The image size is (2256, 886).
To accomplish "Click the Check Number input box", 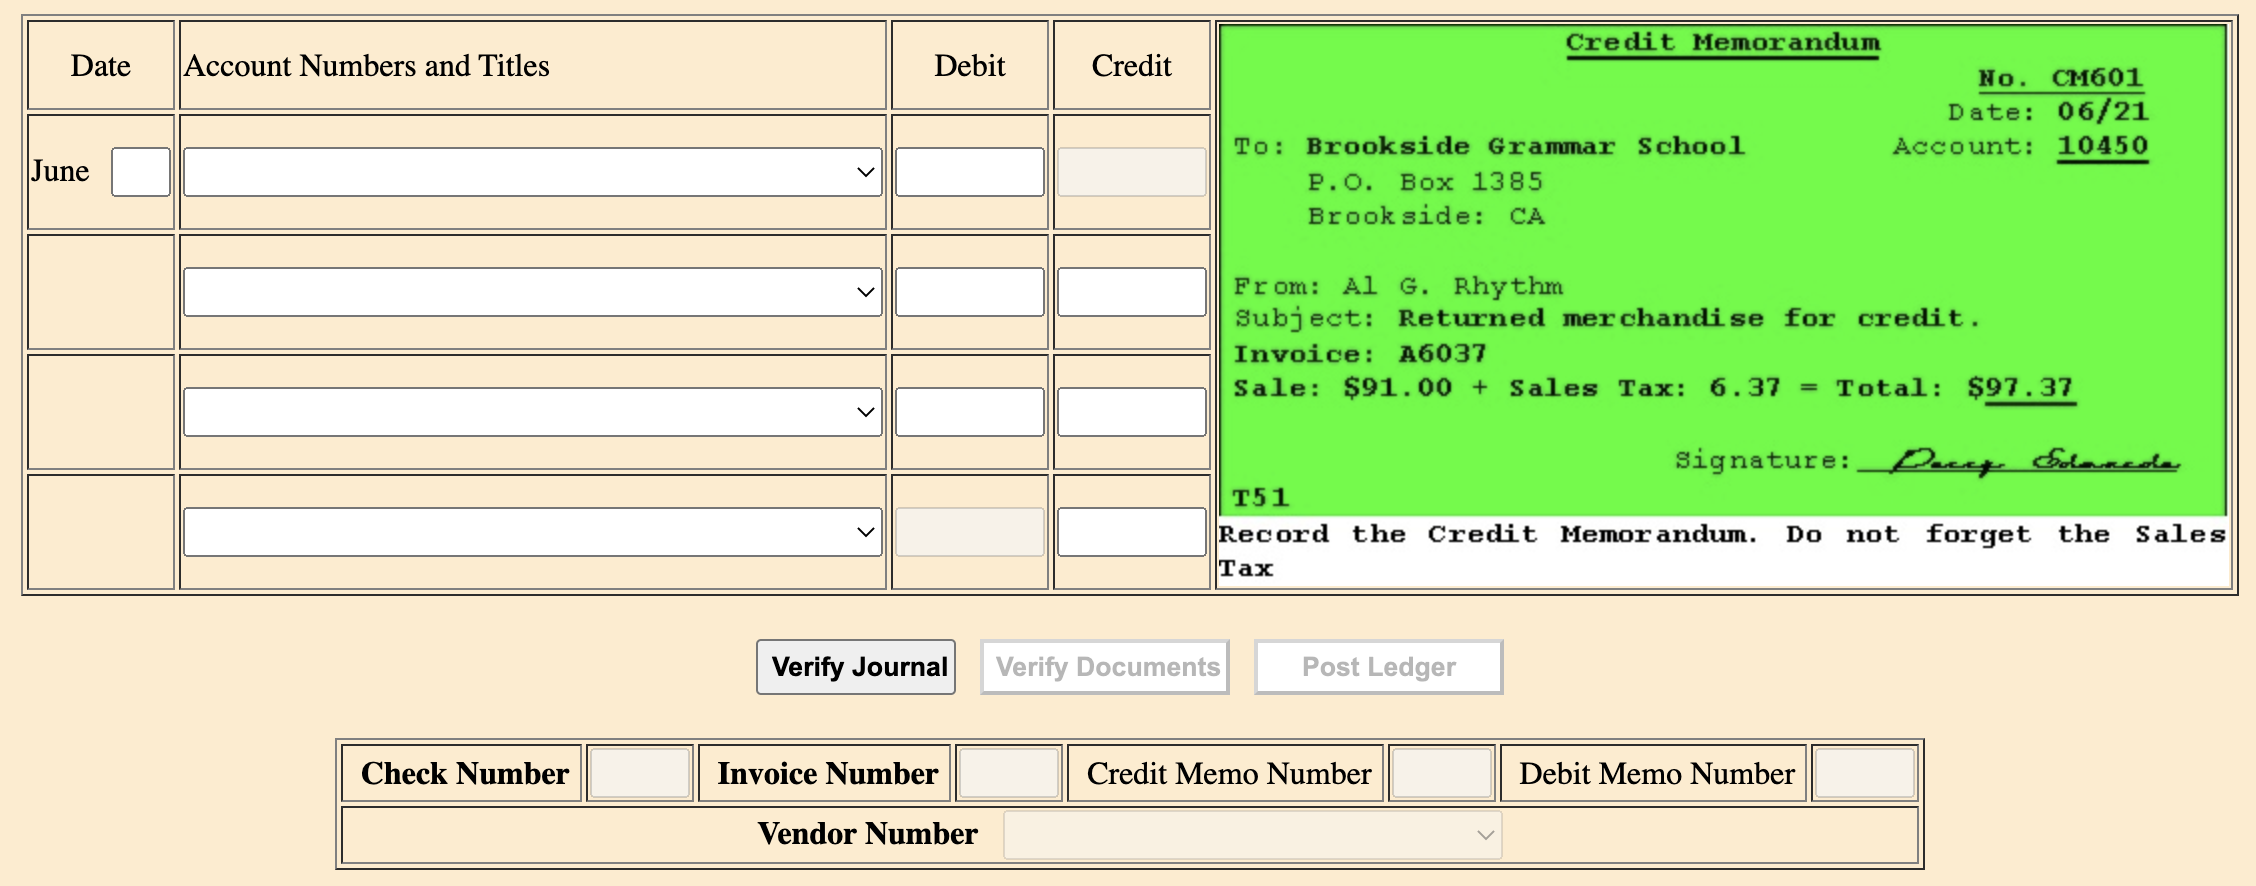I will coord(640,773).
